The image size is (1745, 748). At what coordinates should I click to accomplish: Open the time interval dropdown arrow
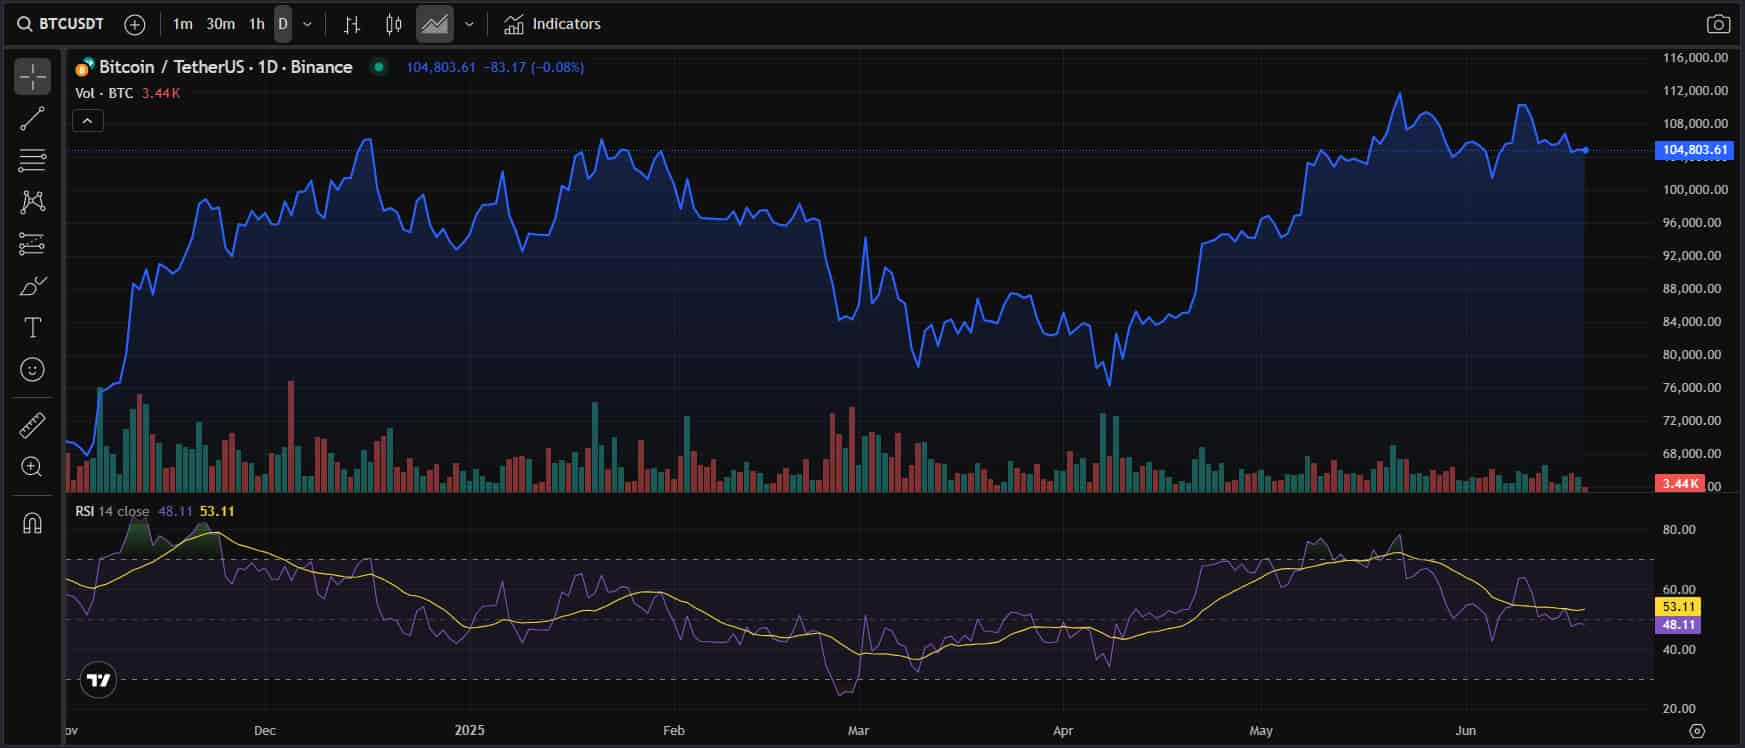point(307,24)
